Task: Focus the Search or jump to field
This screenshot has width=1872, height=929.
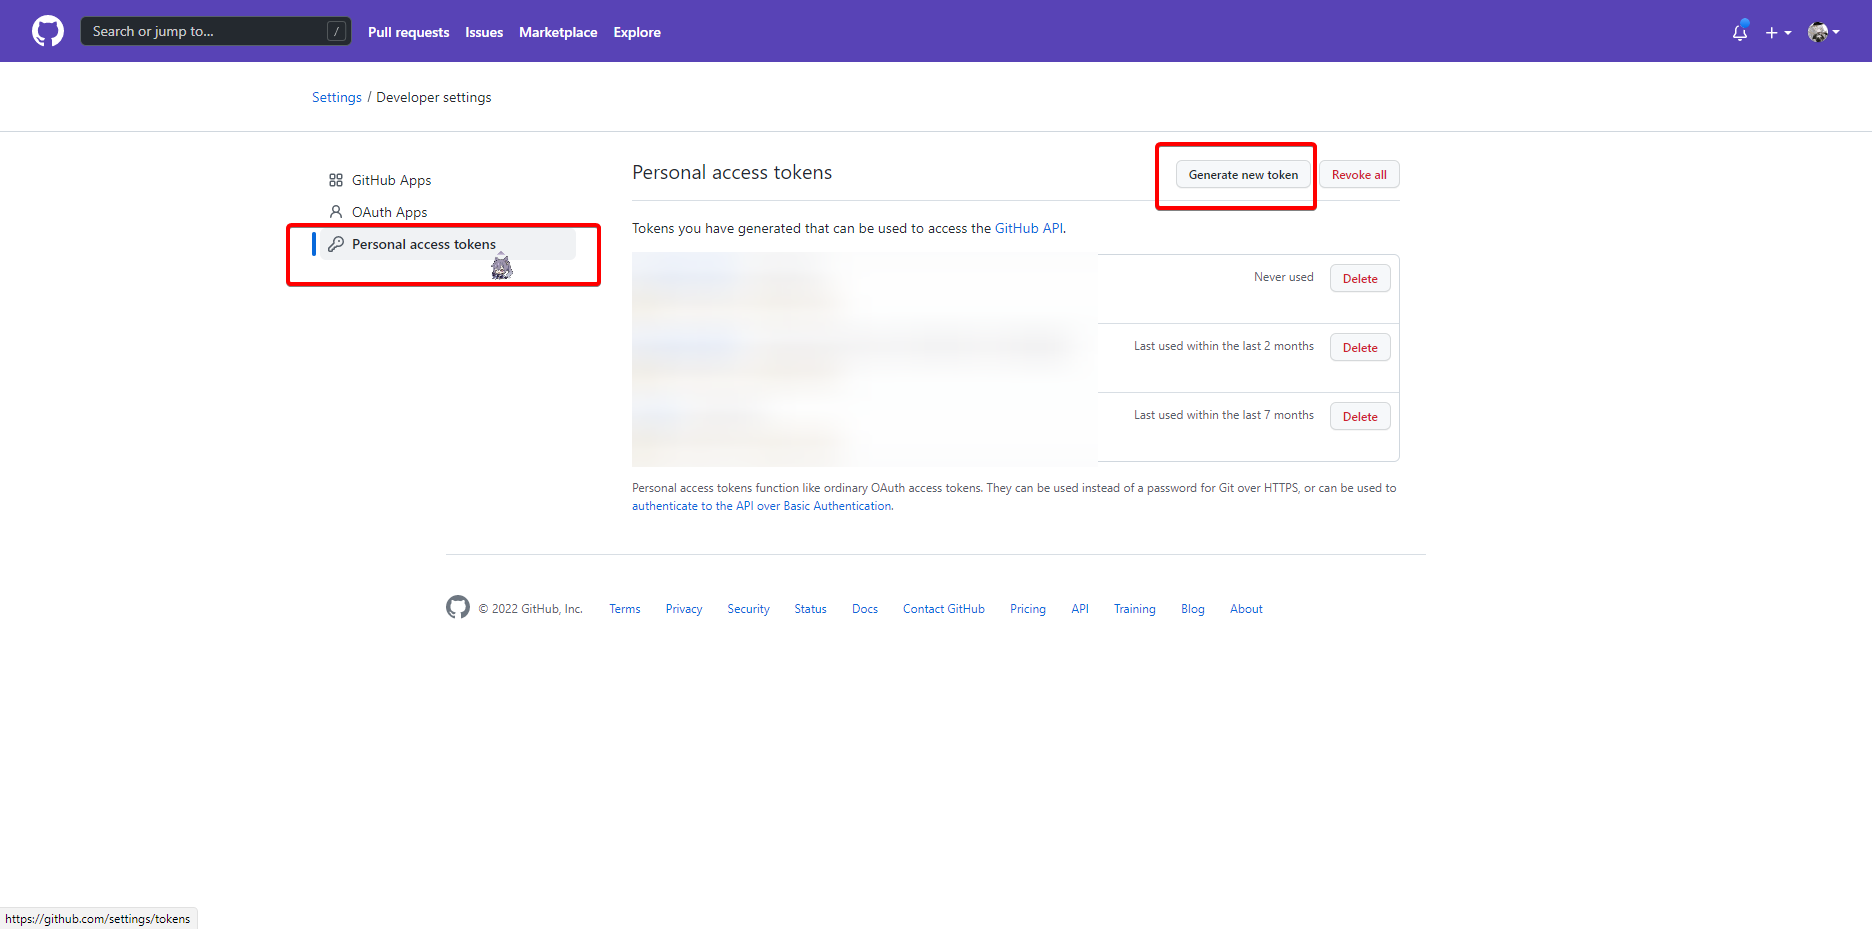Action: [205, 31]
